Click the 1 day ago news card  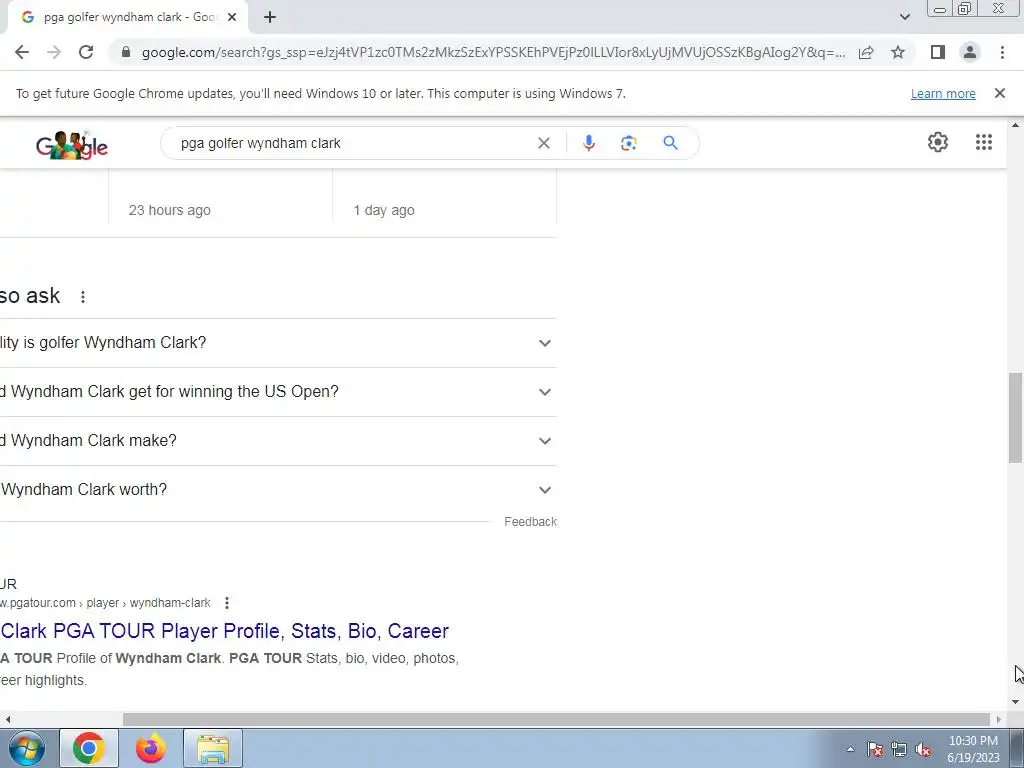[x=445, y=196]
